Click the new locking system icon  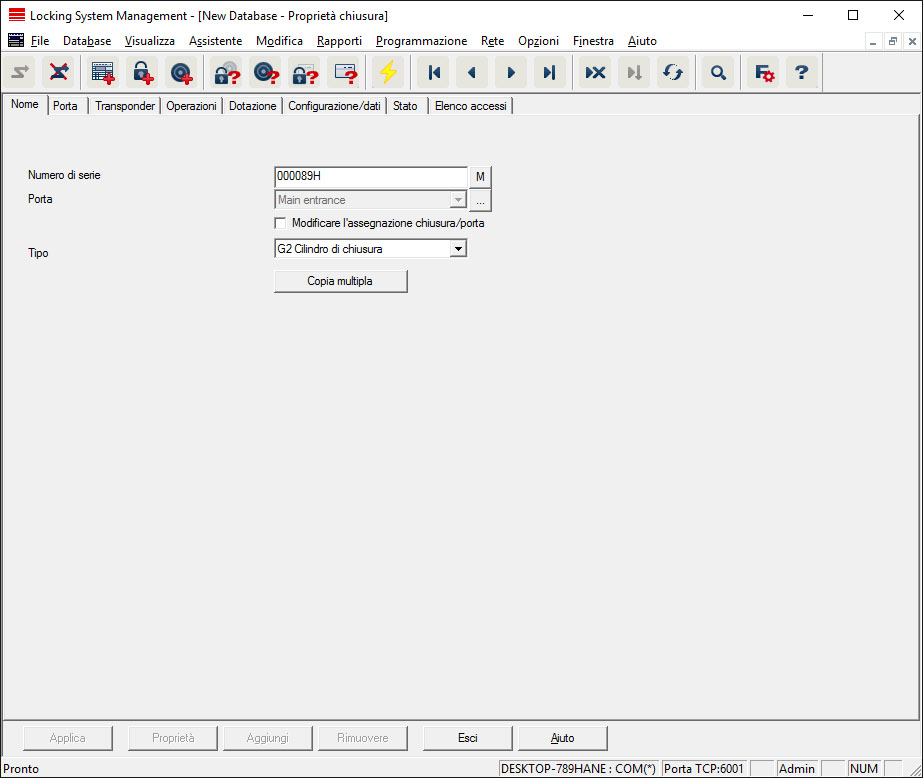click(x=103, y=73)
